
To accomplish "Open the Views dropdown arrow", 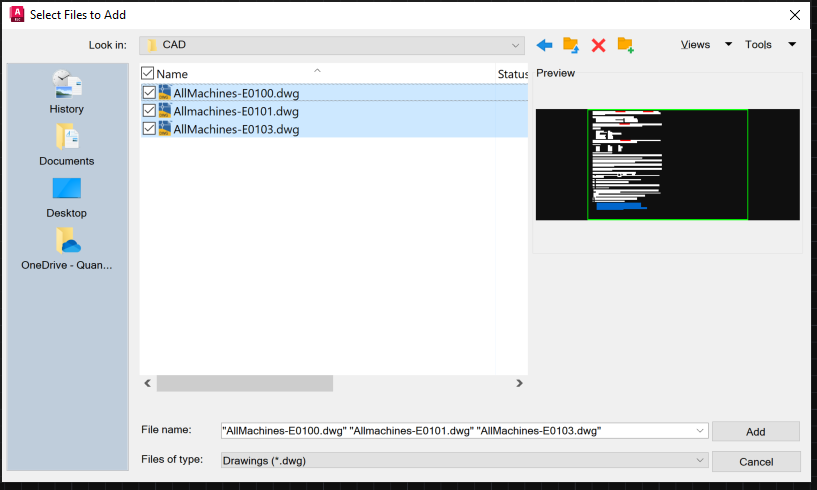I will tap(728, 44).
